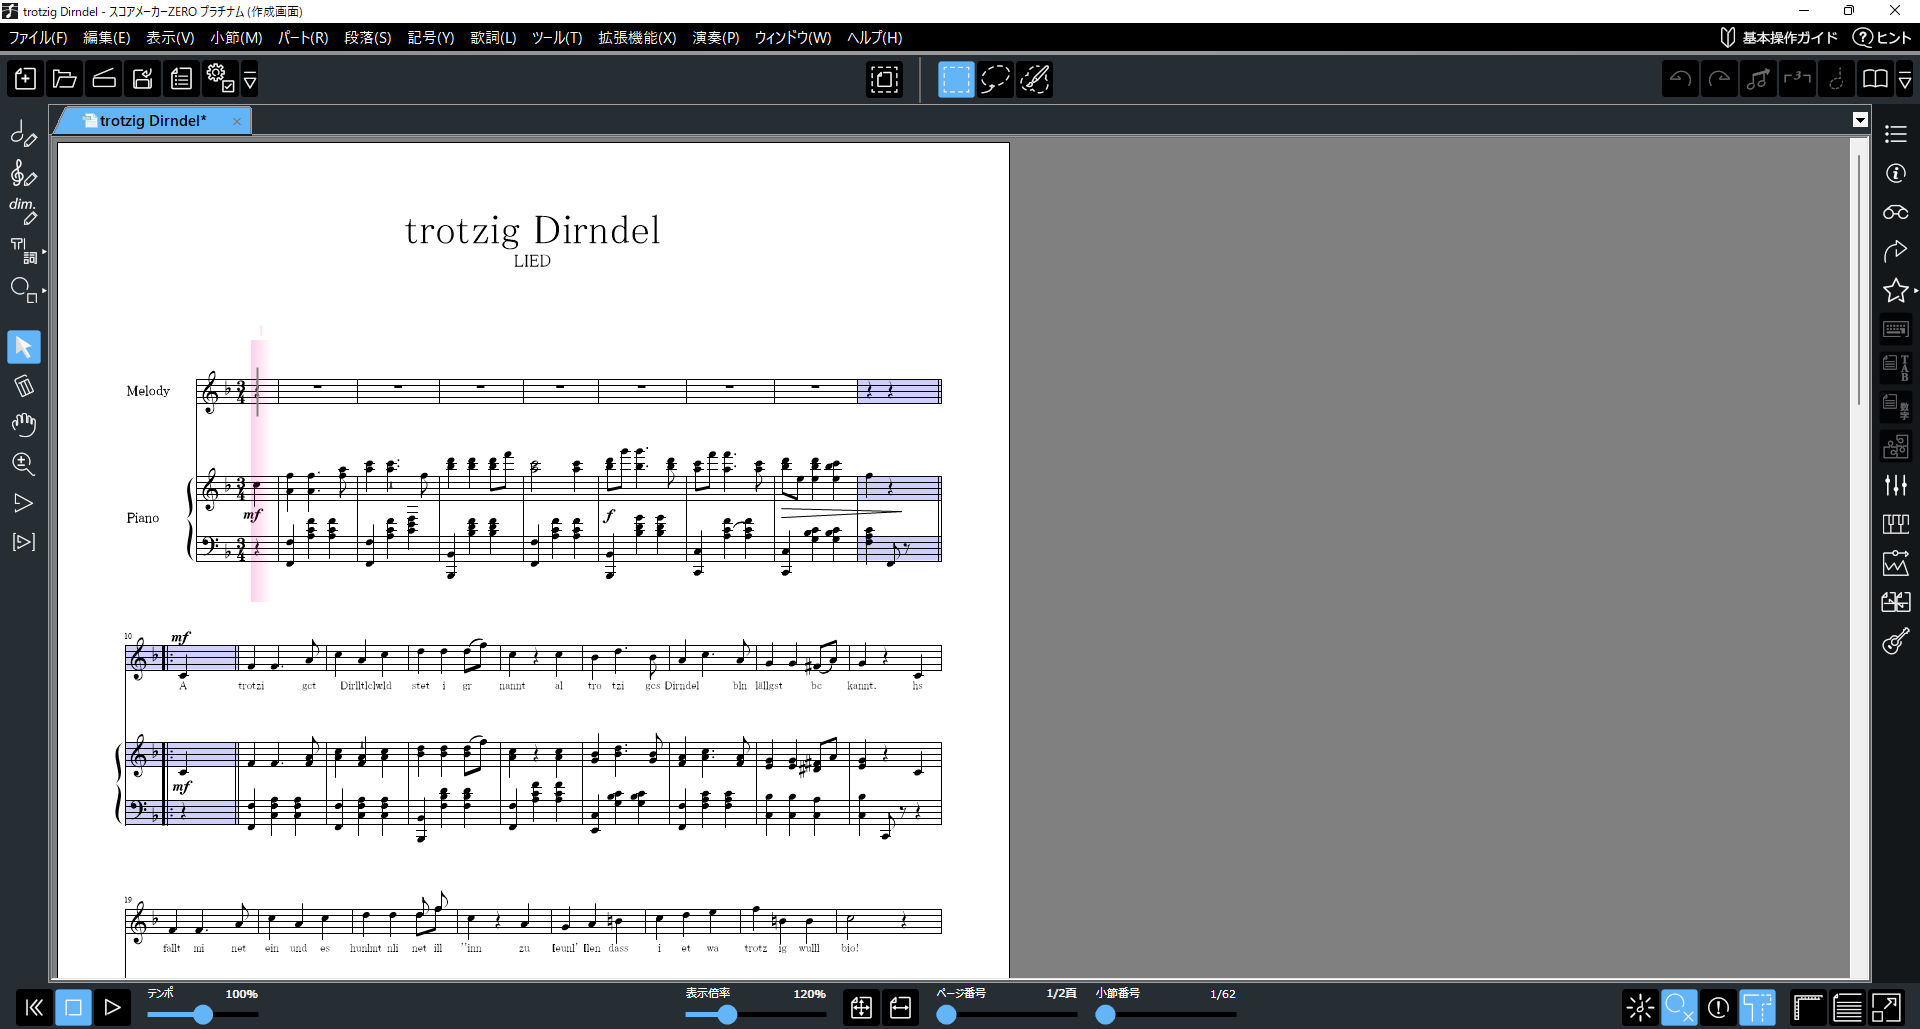Select the trotzig Dirndel* document tab
Screen dimensions: 1920x1029
[x=152, y=121]
